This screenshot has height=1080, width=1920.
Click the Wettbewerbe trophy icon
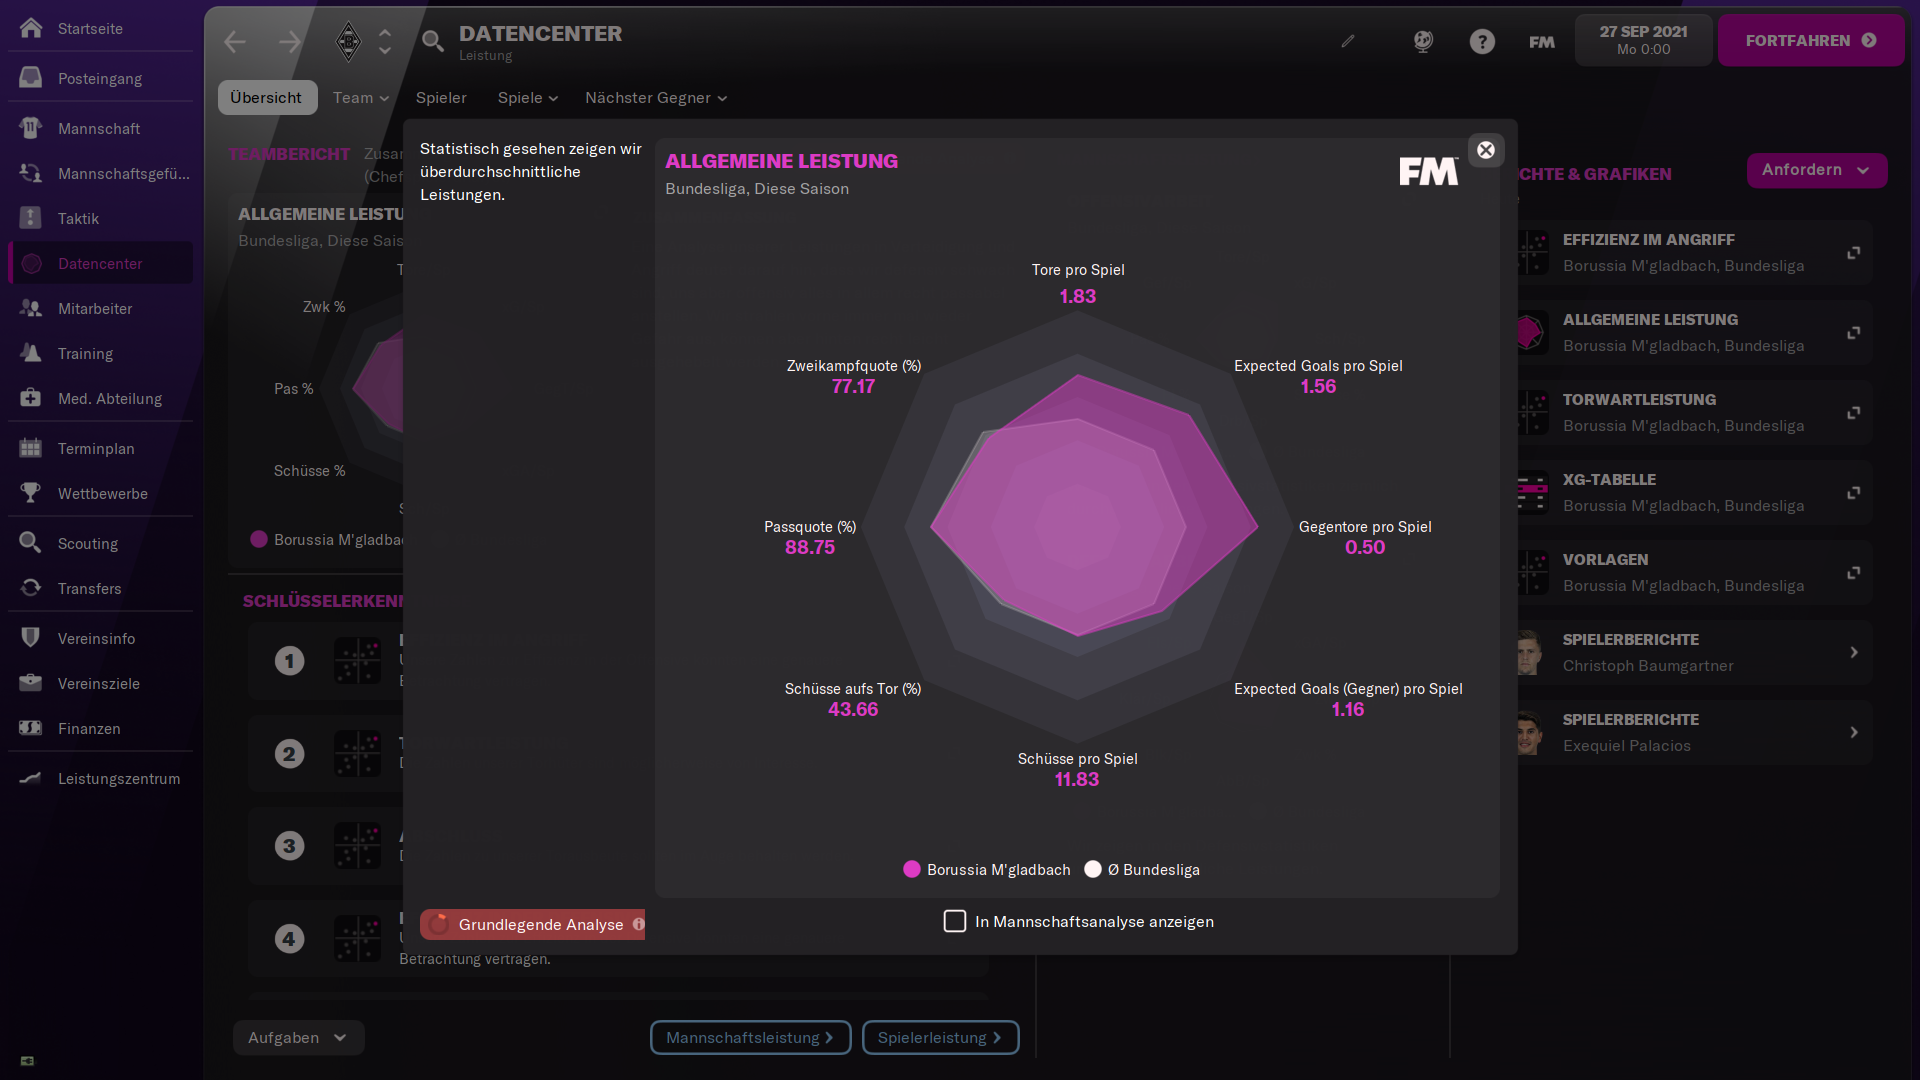[31, 493]
